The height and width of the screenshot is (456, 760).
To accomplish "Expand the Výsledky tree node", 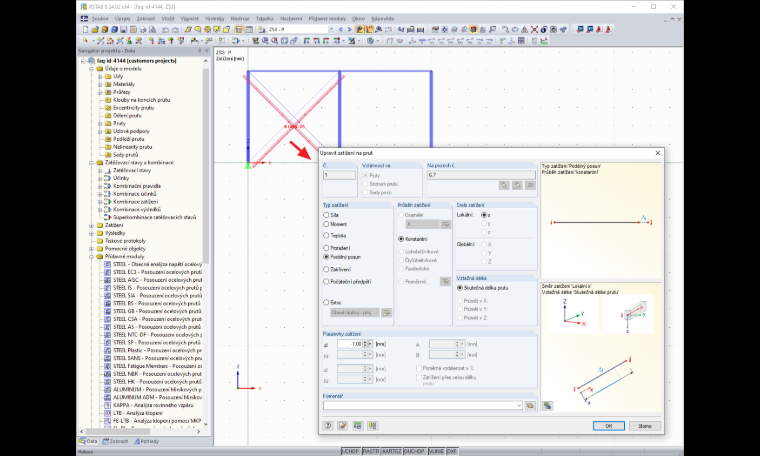I will [92, 233].
